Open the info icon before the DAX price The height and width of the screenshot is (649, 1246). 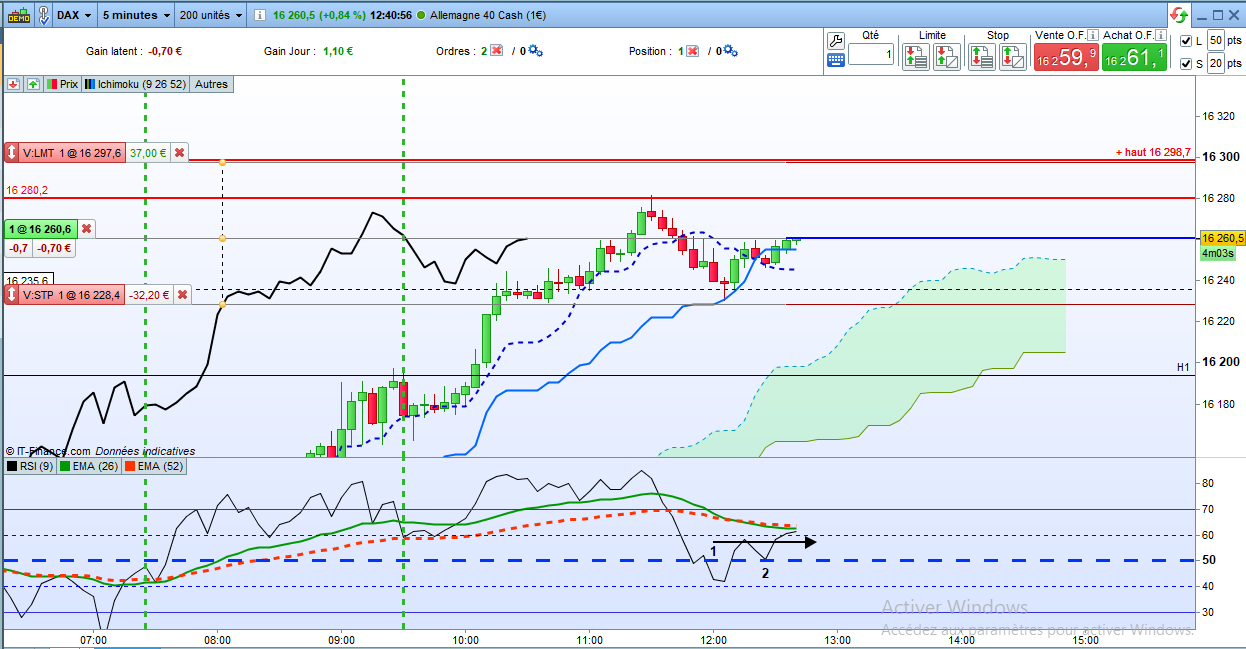(x=259, y=16)
